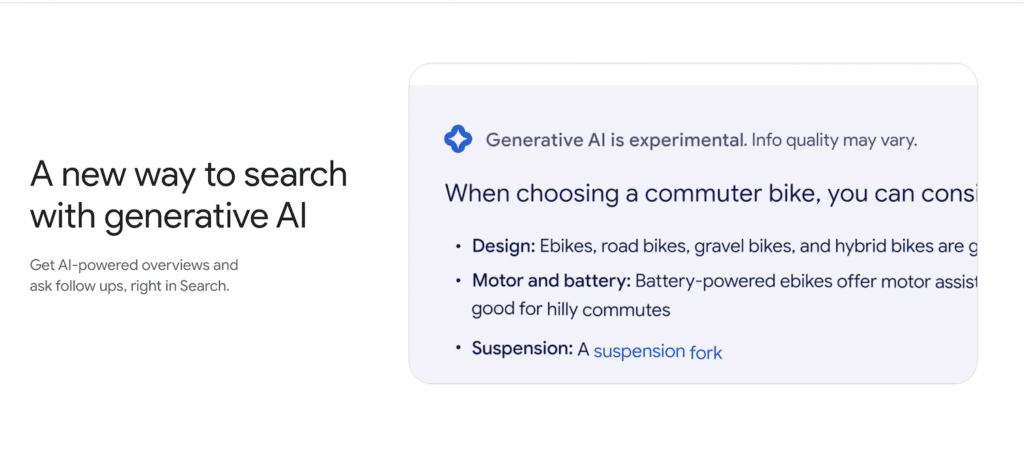Viewport: 1024px width, 461px height.
Task: Click the bold Suspension label
Action: click(522, 349)
